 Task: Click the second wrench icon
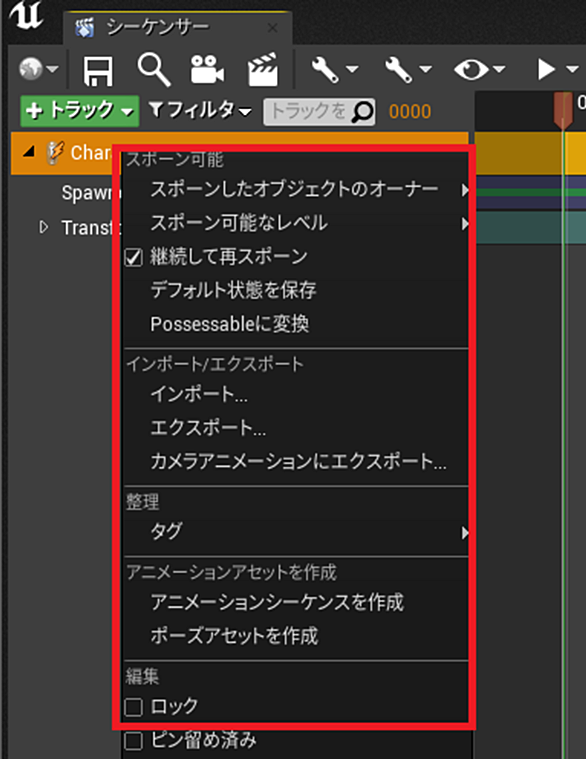coord(398,69)
